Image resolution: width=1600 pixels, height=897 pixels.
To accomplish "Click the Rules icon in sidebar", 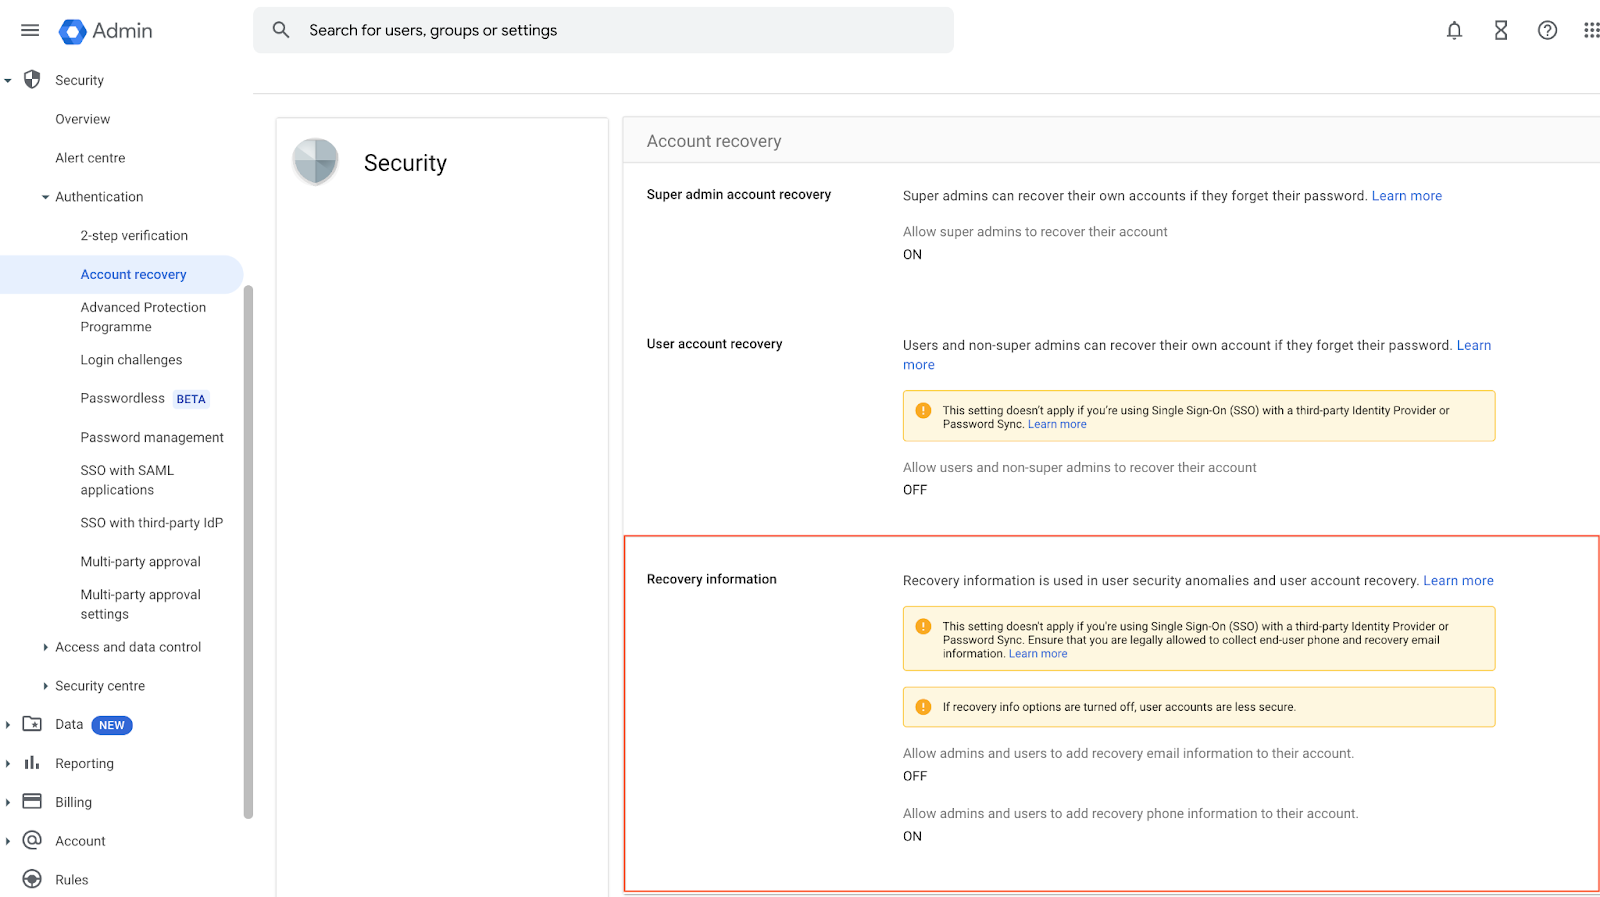I will (x=32, y=879).
